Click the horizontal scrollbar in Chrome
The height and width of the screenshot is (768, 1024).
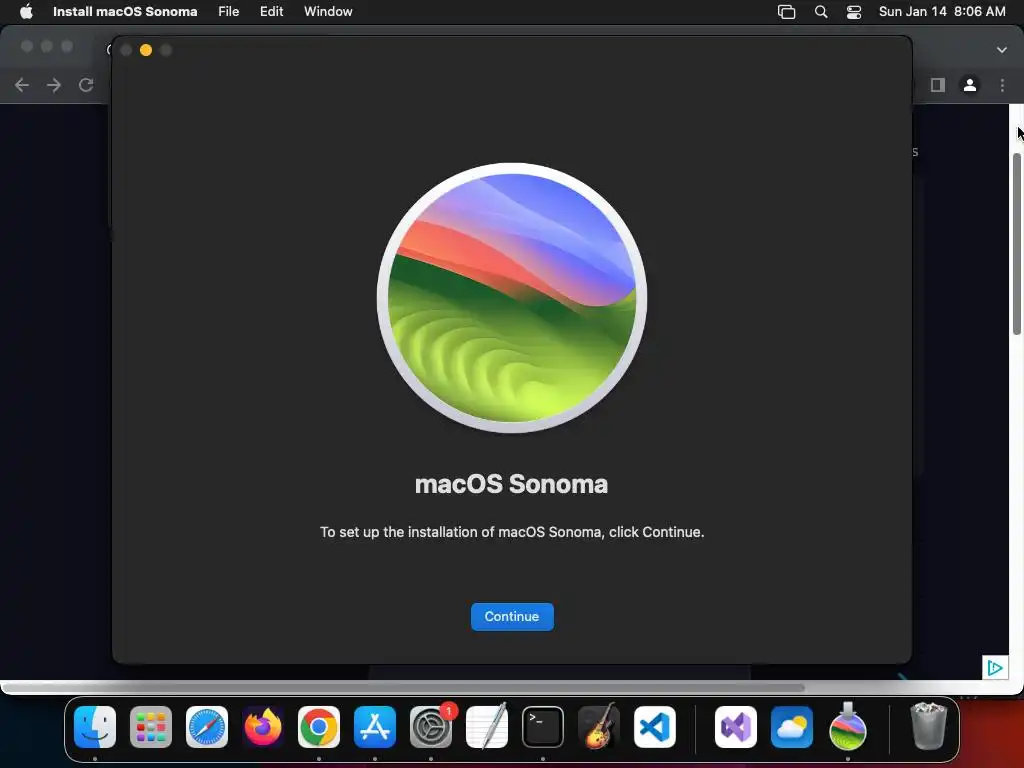403,687
